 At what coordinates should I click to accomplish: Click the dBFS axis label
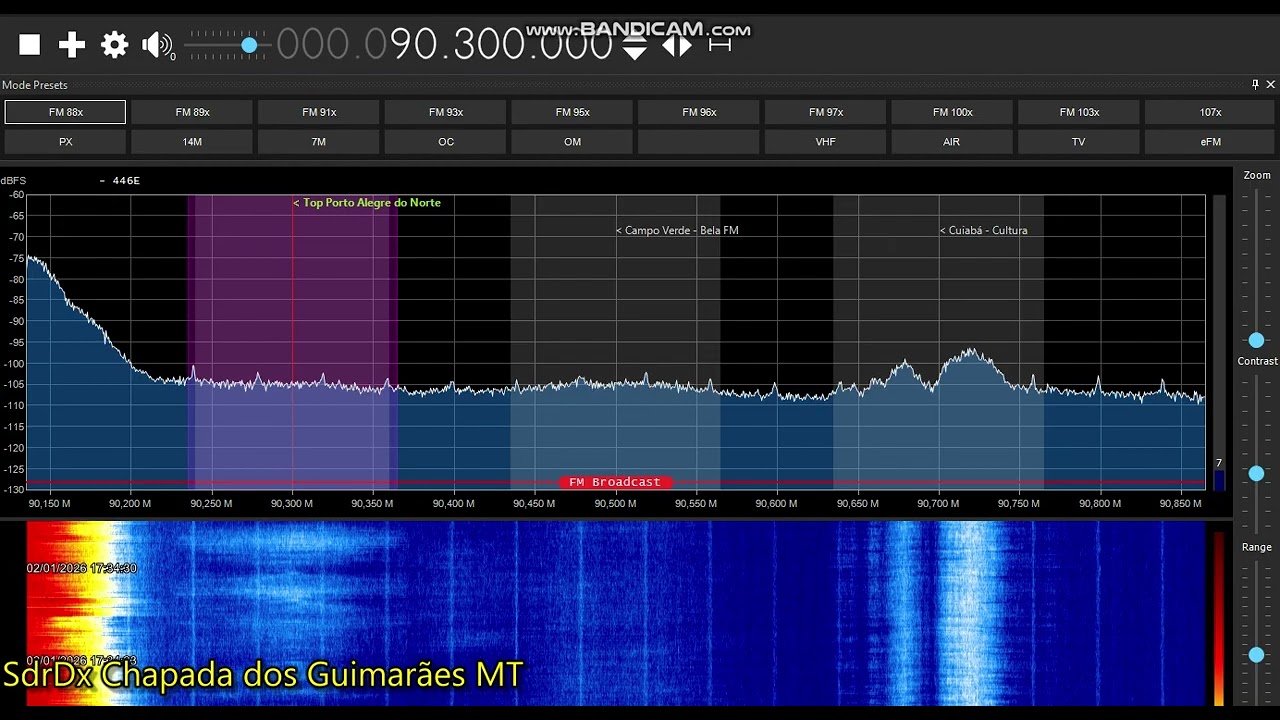(13, 181)
